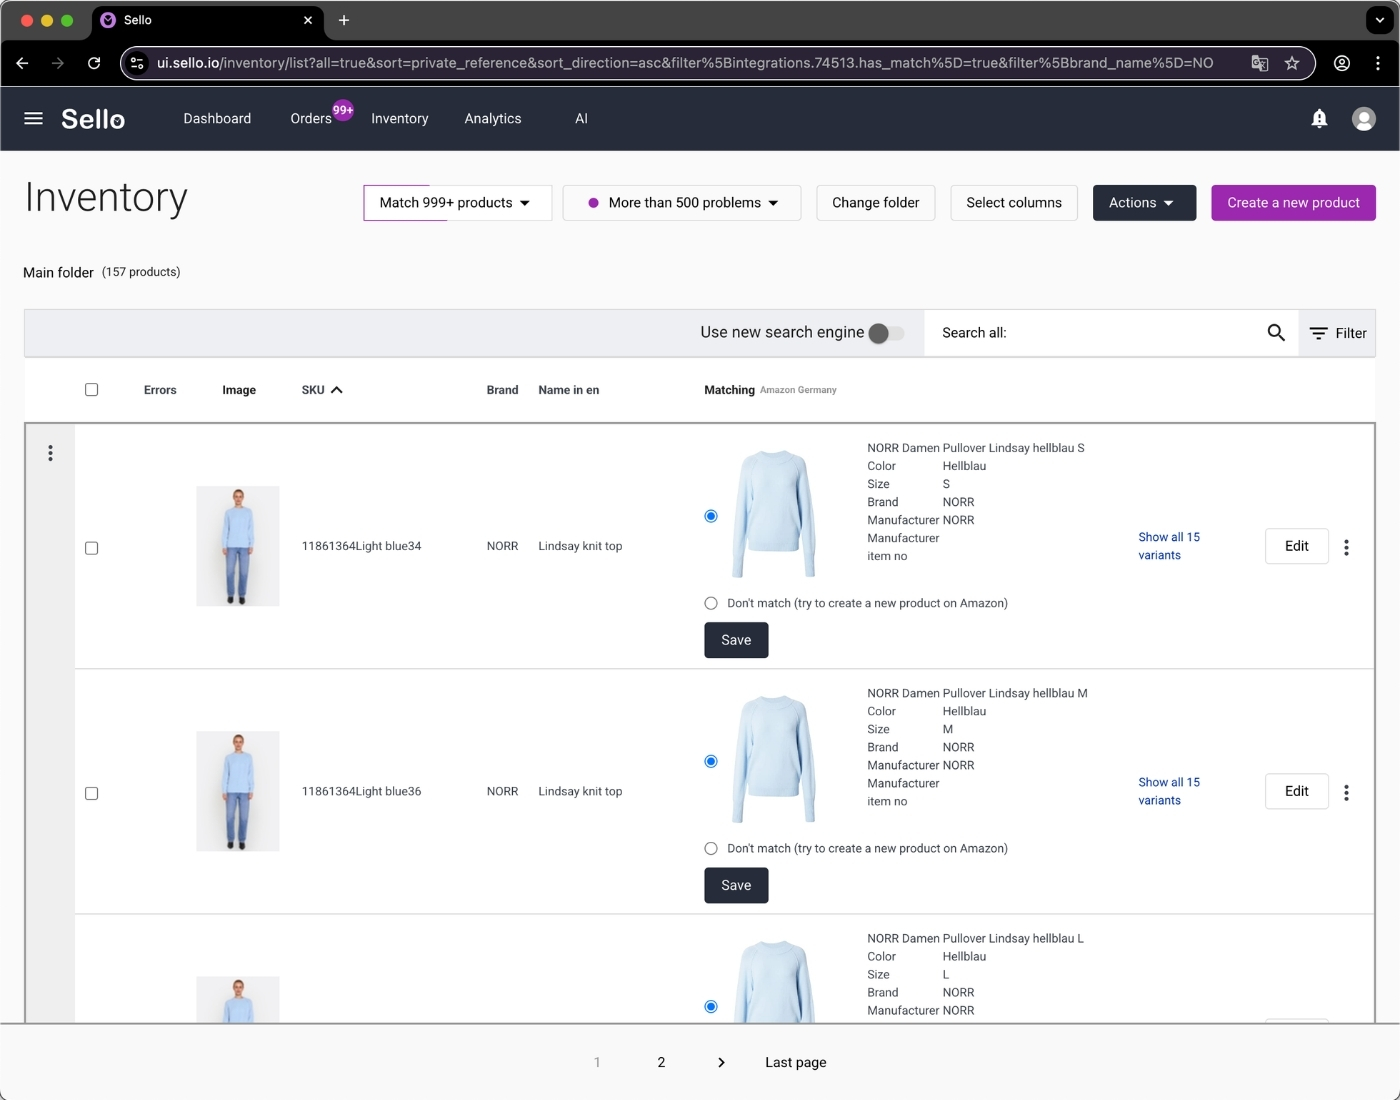Viewport: 1400px width, 1100px height.
Task: Open the notification bell
Action: point(1319,118)
